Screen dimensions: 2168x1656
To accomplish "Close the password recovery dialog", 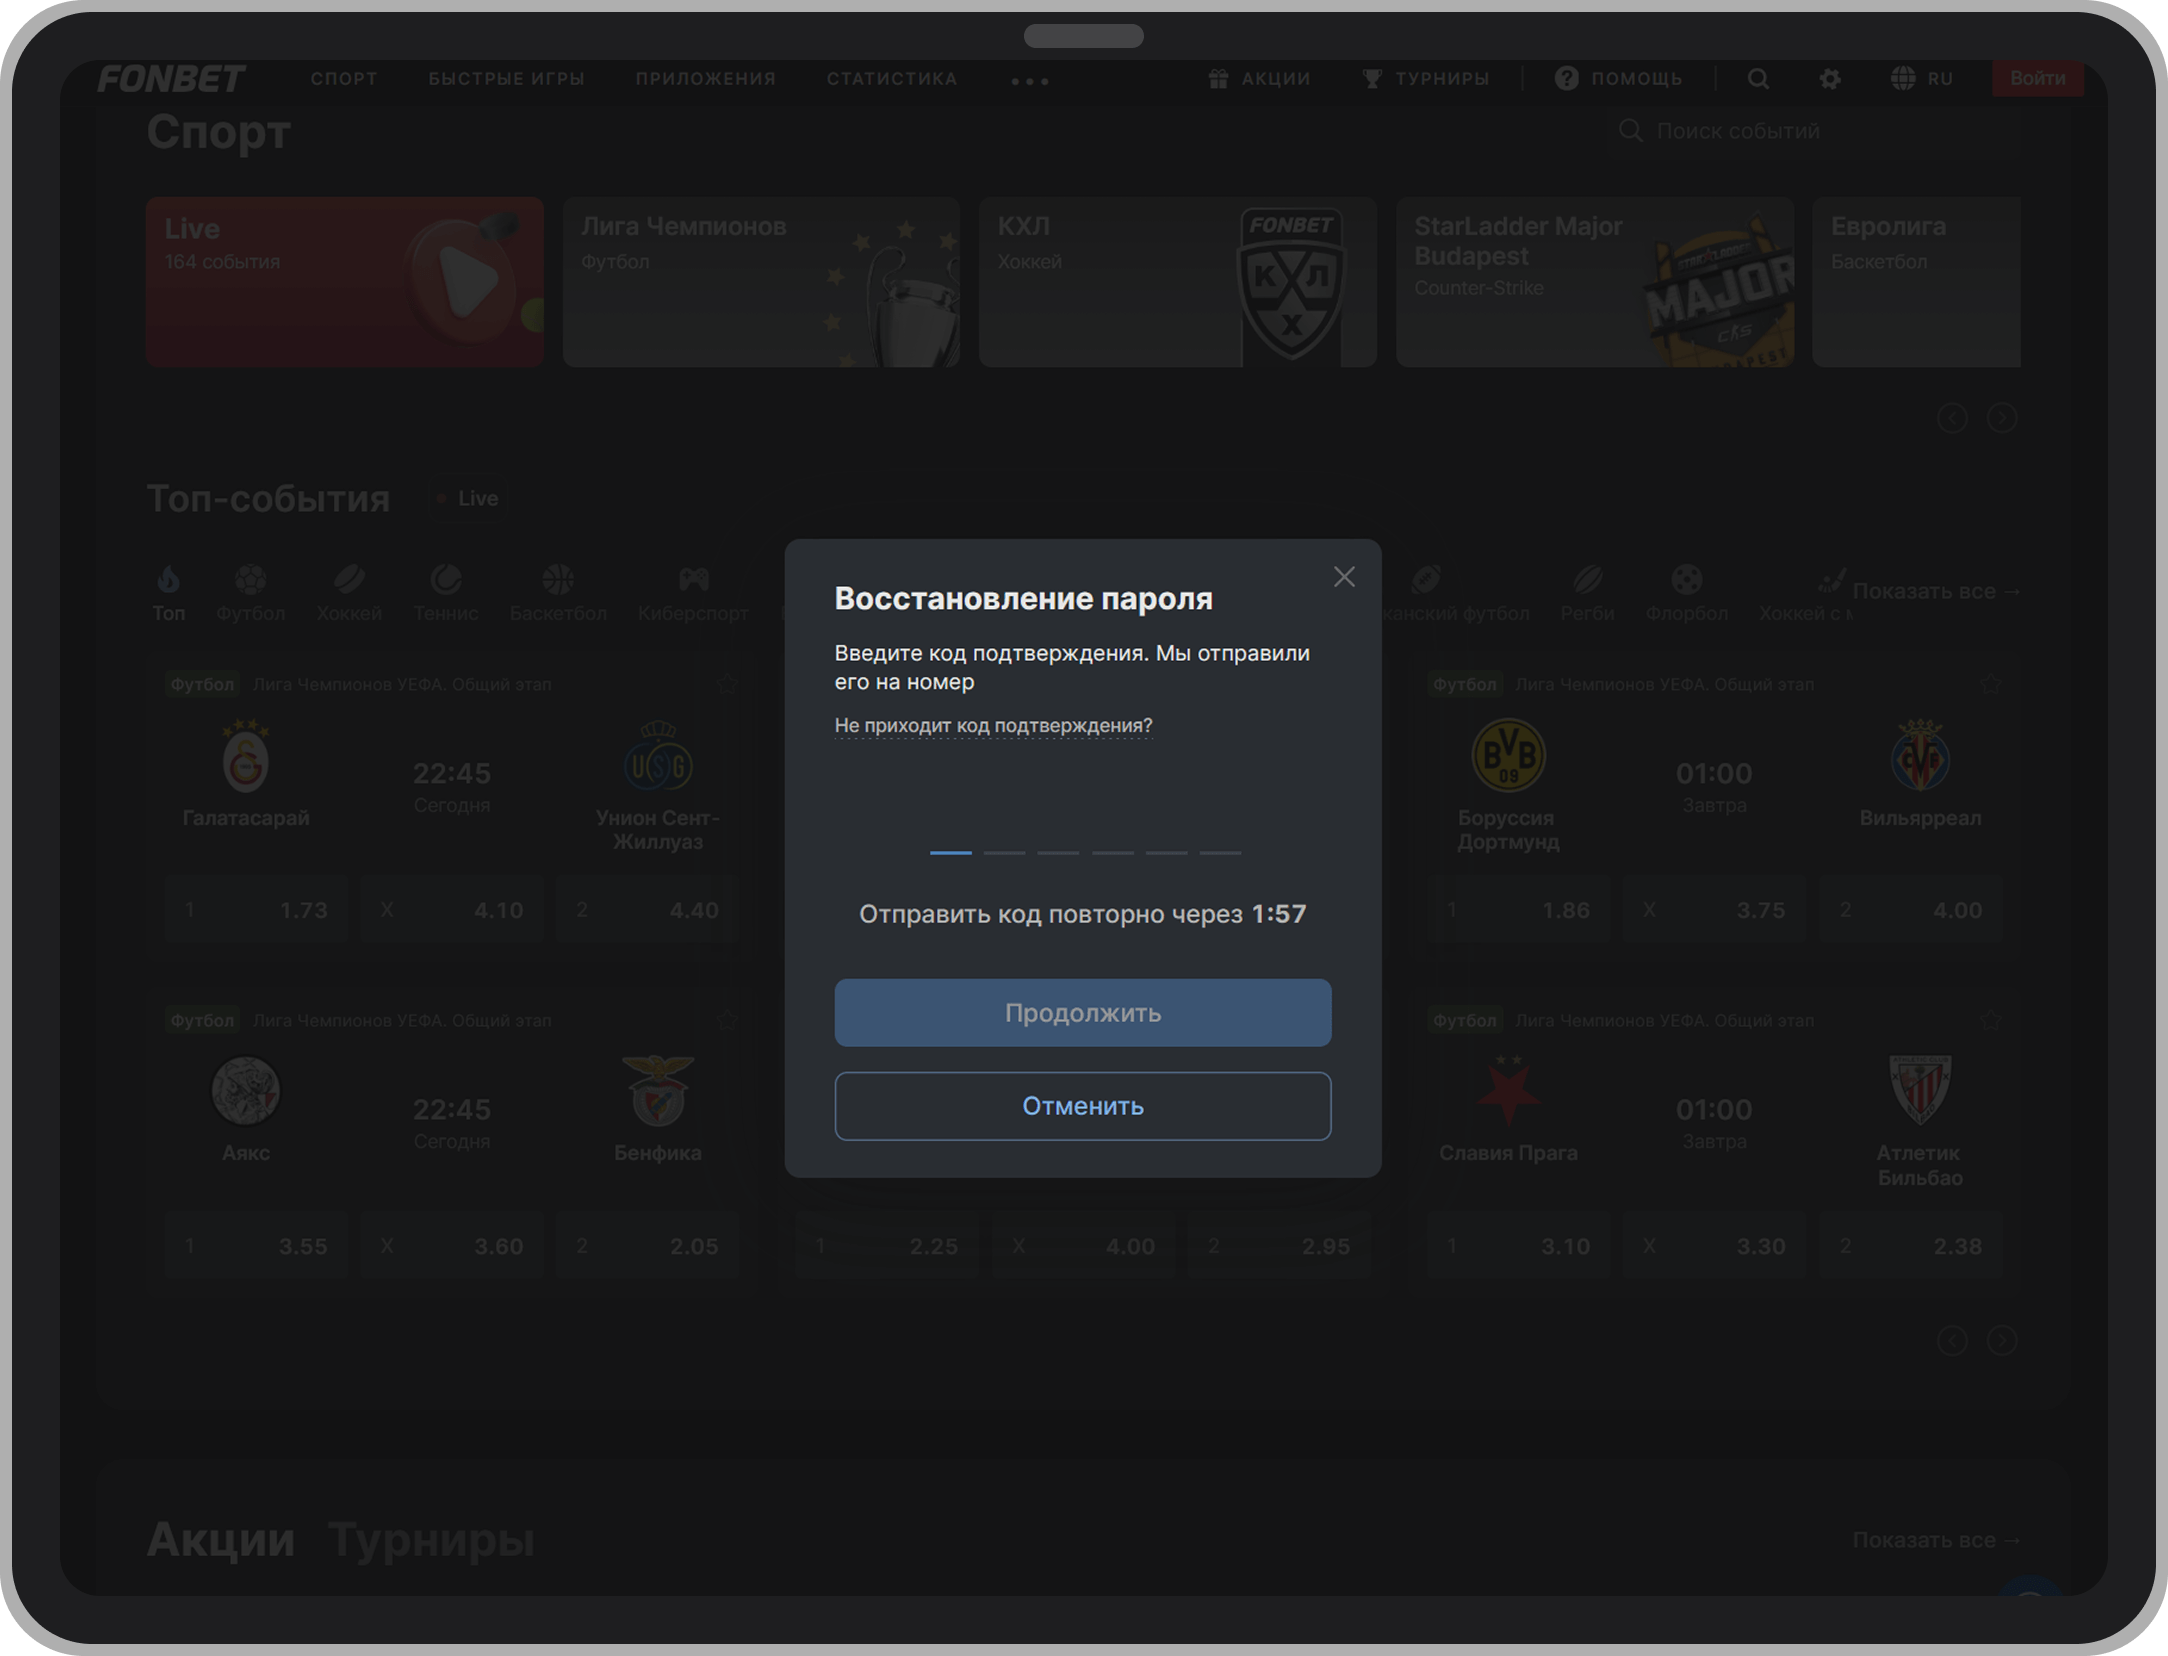I will point(1344,577).
